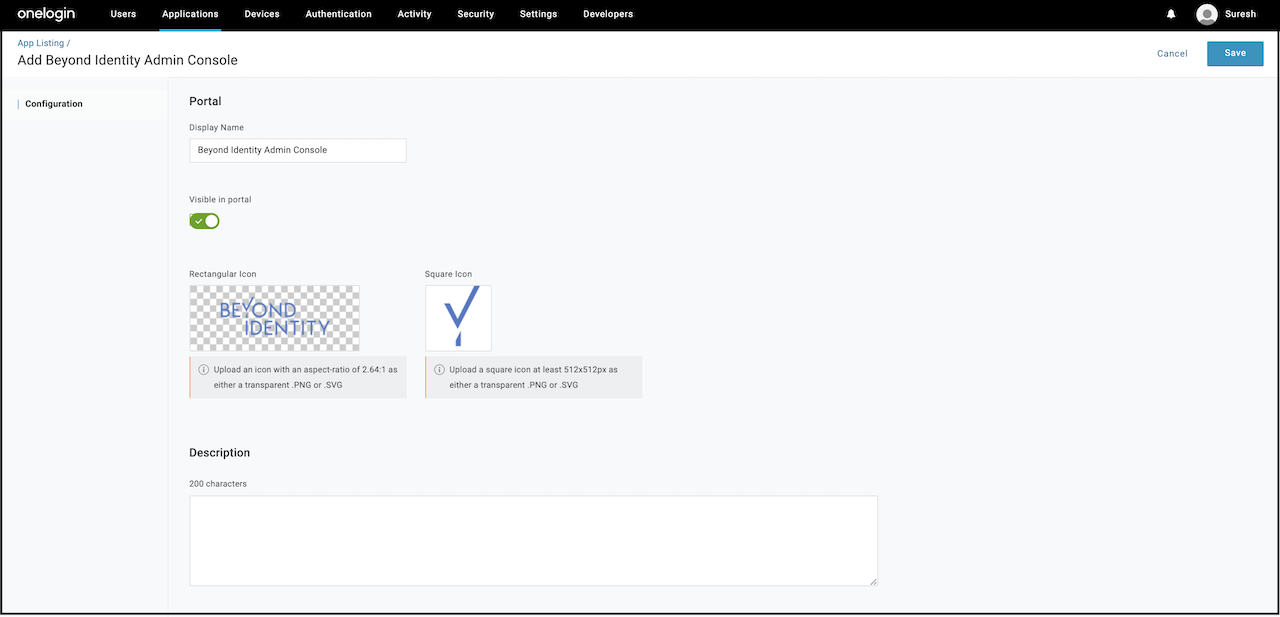
Task: Click the info icon beside rectangular icon hint
Action: 204,369
